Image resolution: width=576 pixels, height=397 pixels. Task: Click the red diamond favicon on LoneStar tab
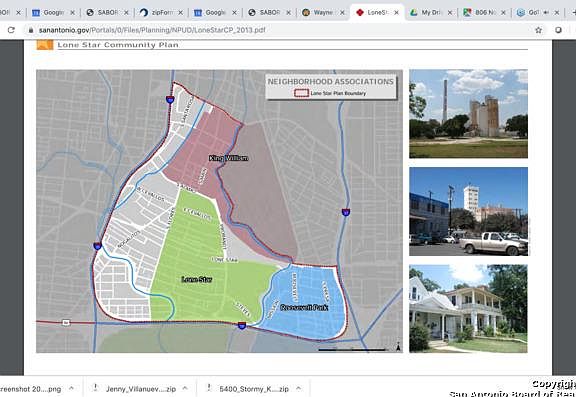pyautogui.click(x=360, y=12)
